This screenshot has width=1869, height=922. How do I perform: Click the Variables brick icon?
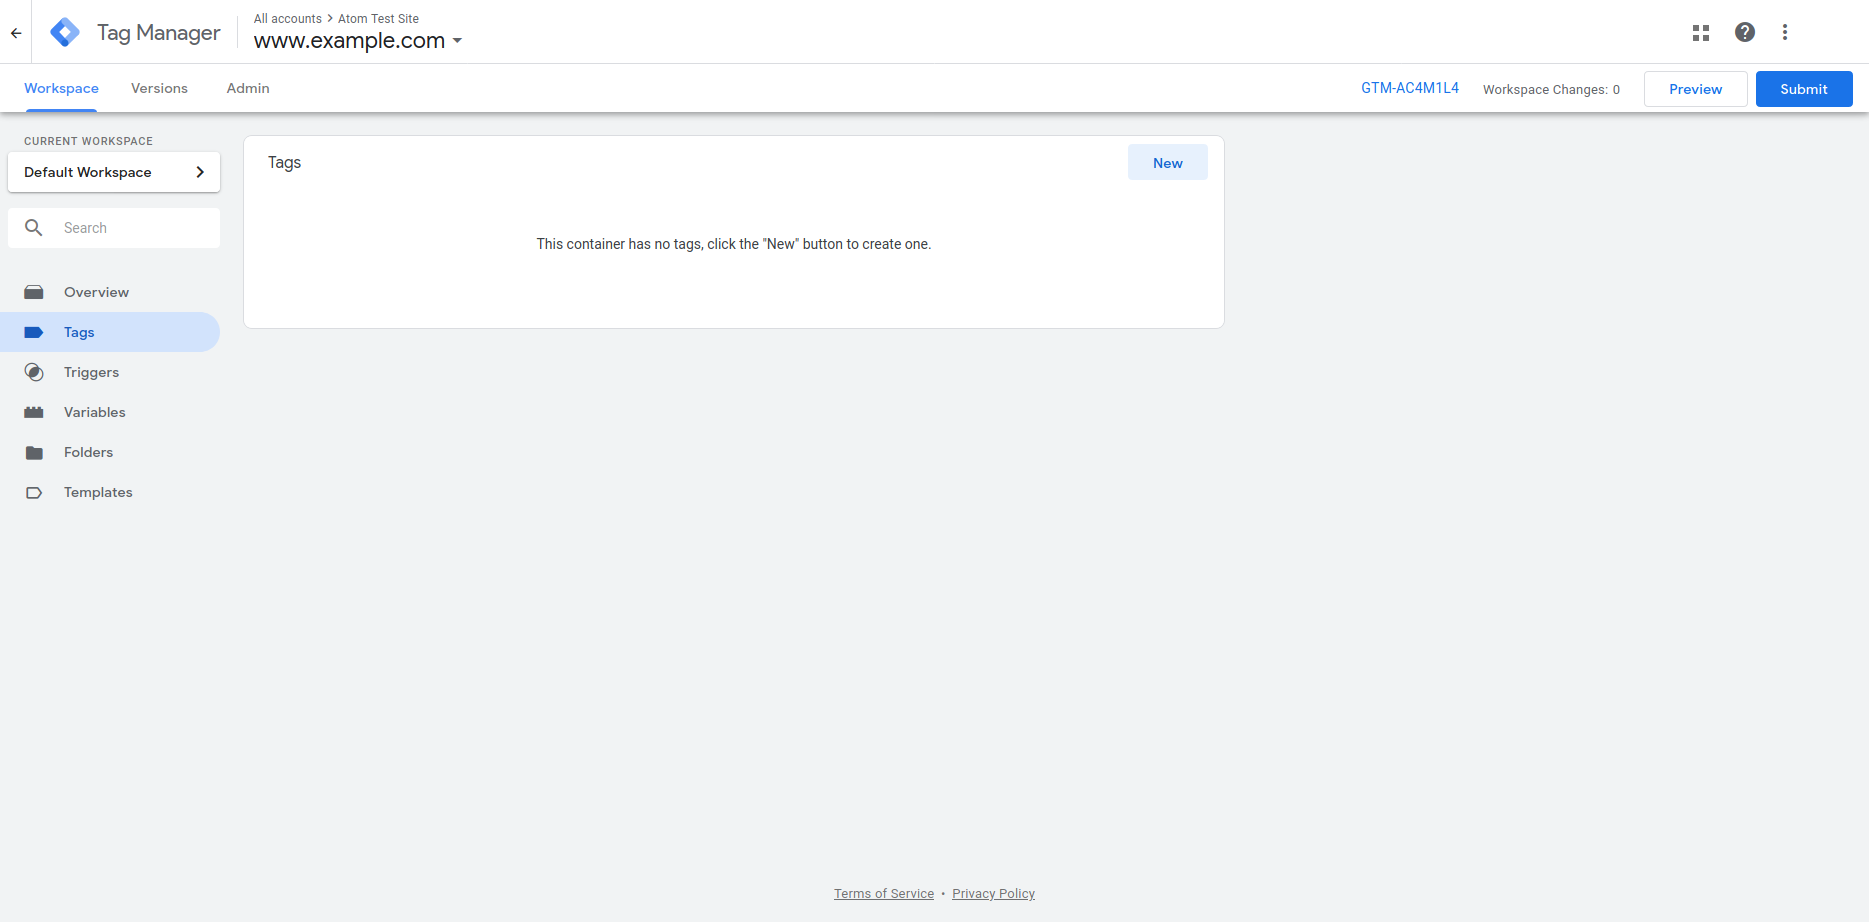pyautogui.click(x=34, y=412)
